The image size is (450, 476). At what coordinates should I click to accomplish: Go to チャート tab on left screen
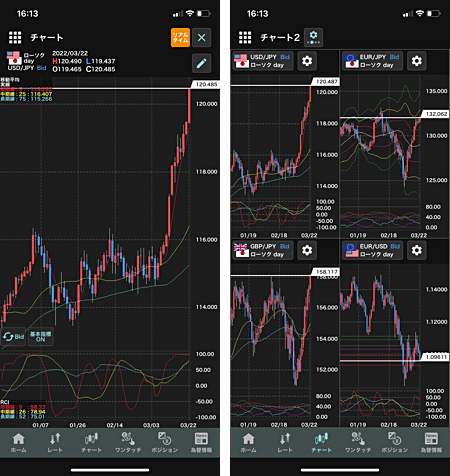point(91,442)
